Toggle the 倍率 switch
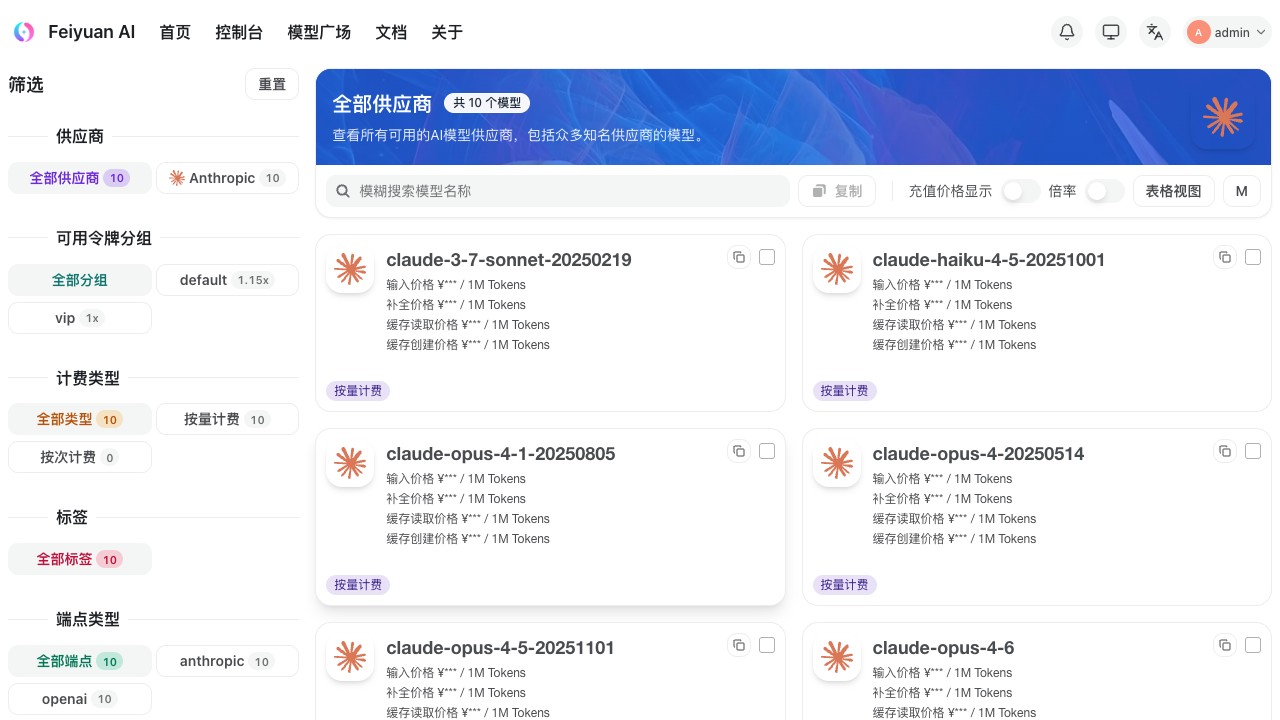Screen dimensions: 1280x720 (1105, 191)
